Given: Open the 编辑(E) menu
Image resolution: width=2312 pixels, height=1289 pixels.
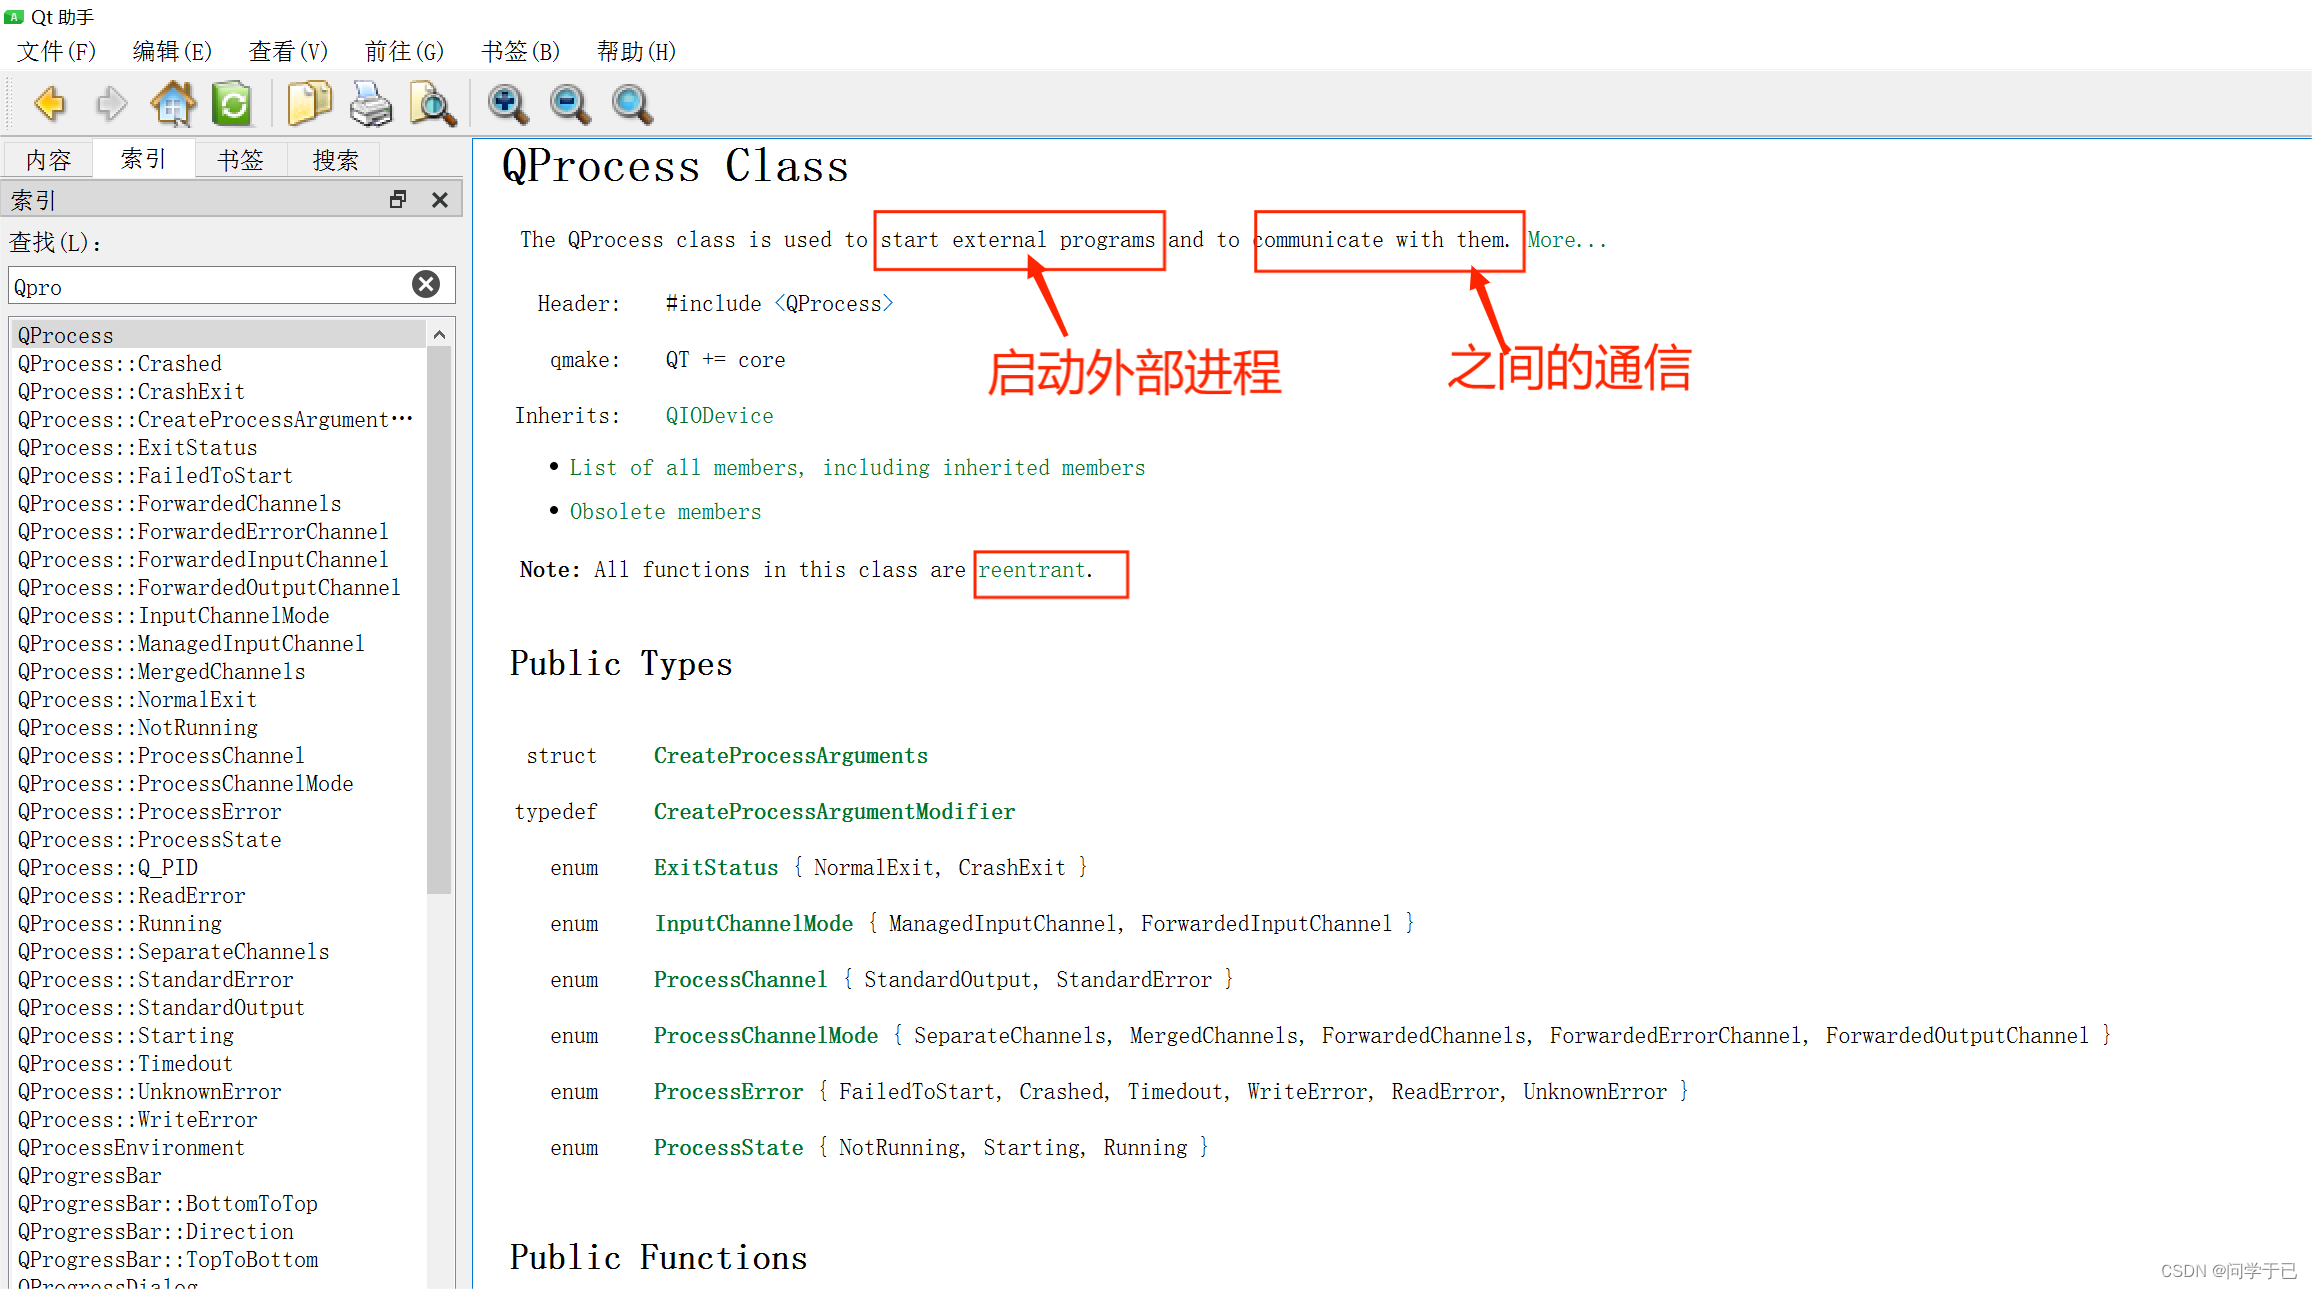Looking at the screenshot, I should [172, 51].
